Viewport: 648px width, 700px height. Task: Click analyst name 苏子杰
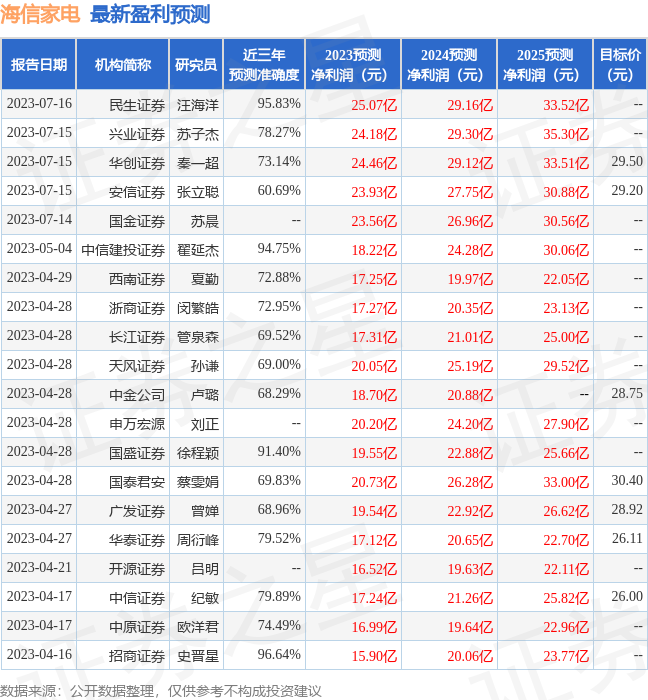click(x=198, y=134)
